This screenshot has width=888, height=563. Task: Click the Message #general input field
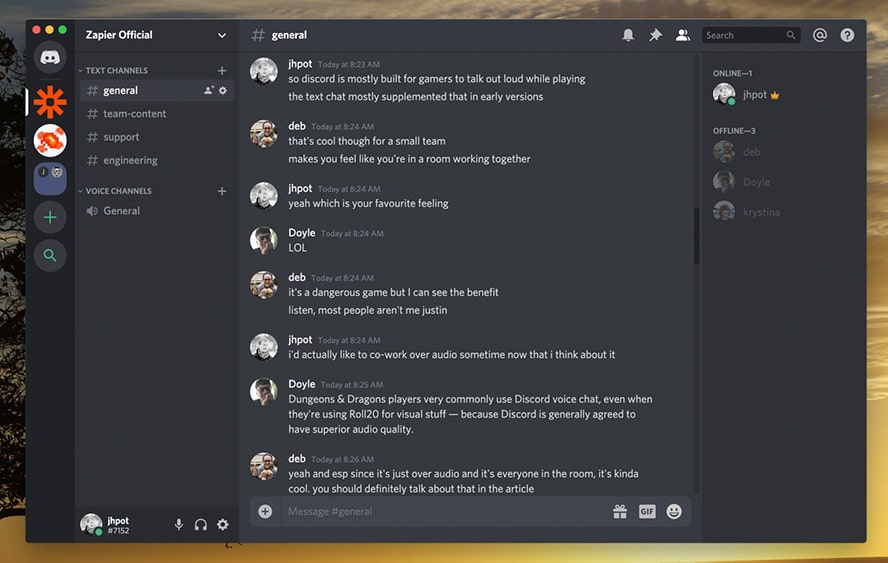[x=440, y=511]
